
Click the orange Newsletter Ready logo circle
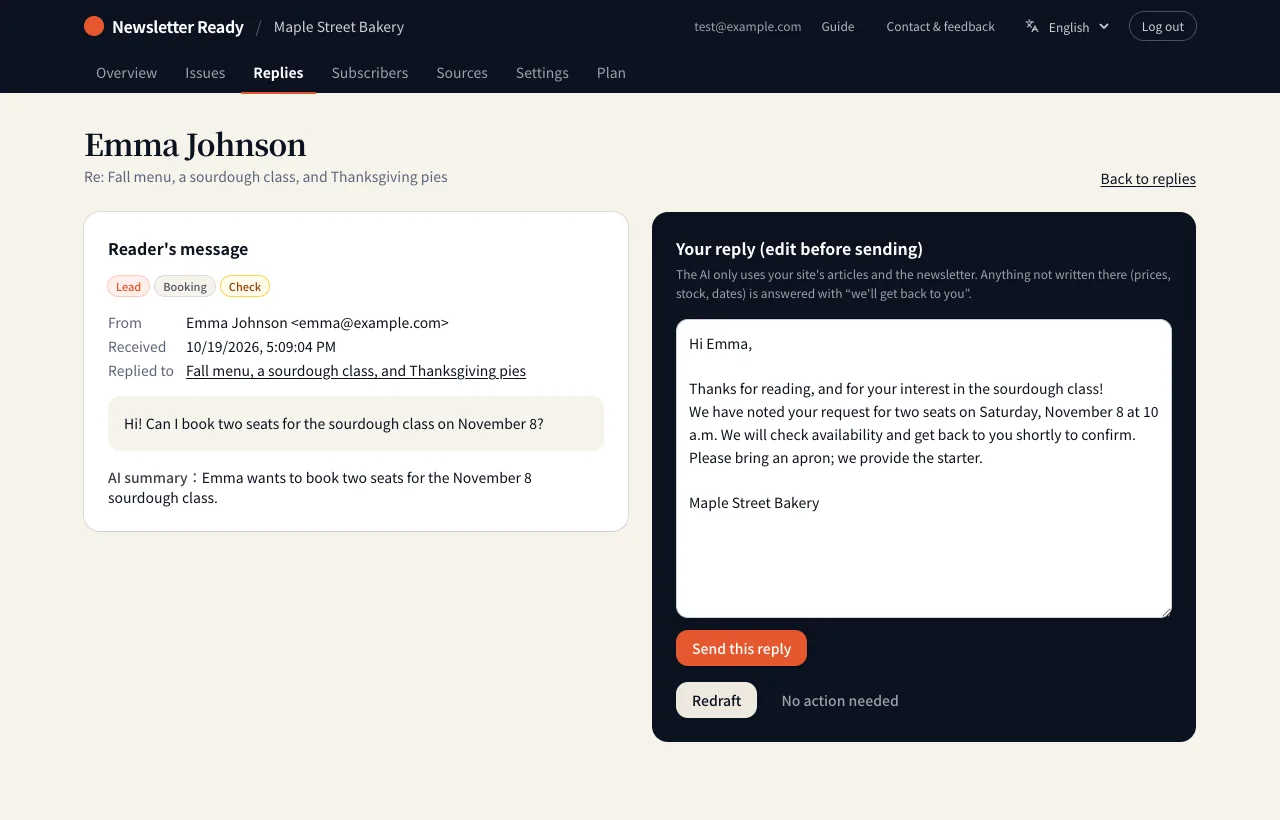[94, 26]
